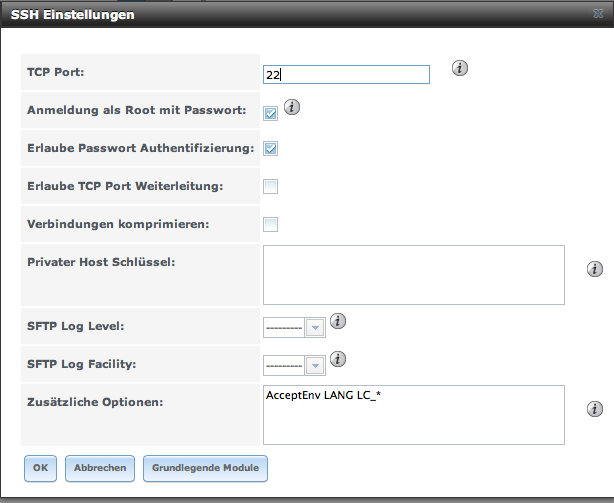
Task: Focus the TCP Port input field
Action: 346,75
